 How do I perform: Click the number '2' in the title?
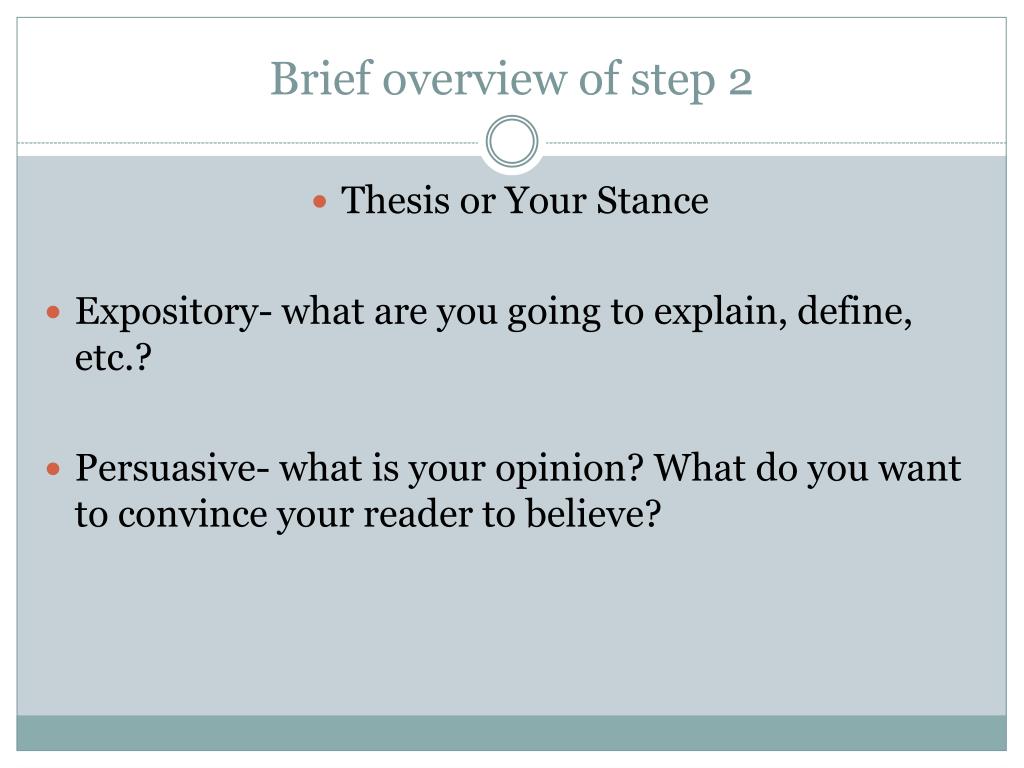point(741,81)
